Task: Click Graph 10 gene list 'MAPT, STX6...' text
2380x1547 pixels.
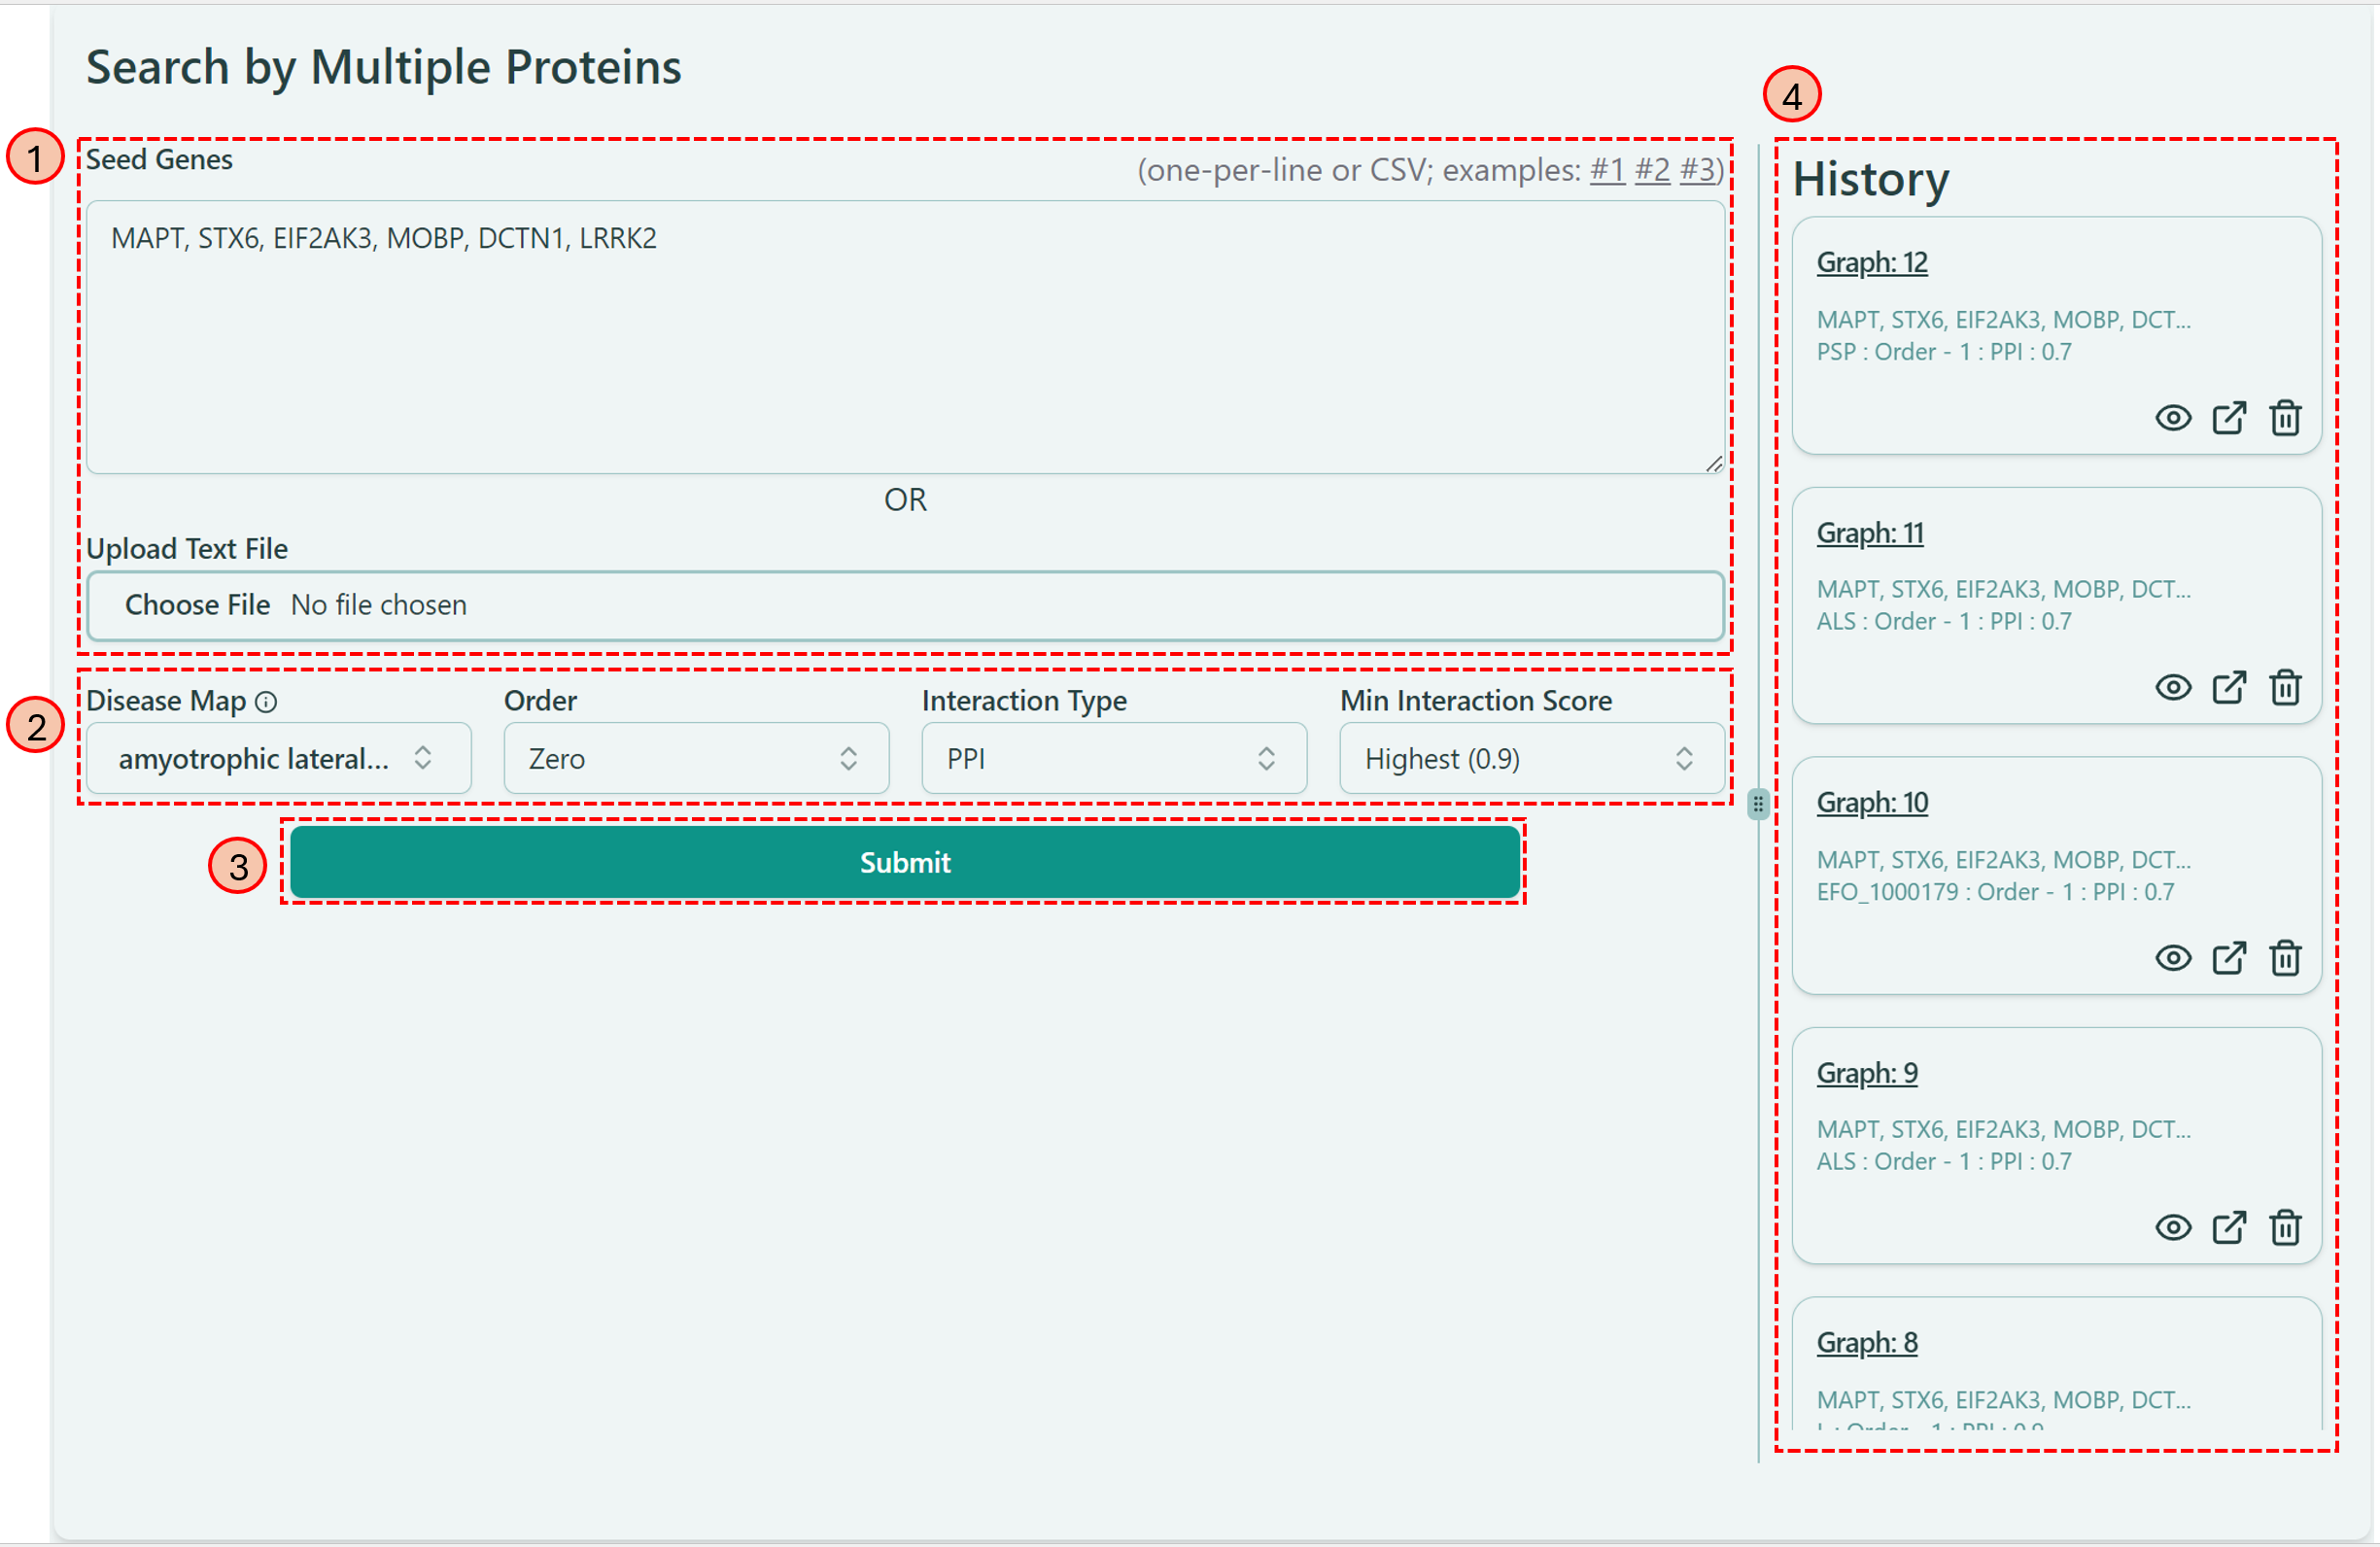Action: pyautogui.click(x=2004, y=860)
